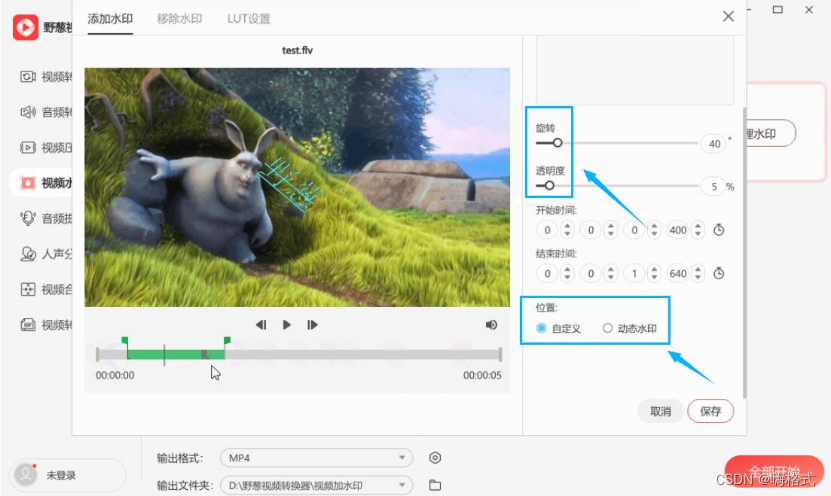Open the video to GIF sidebar icon
The width and height of the screenshot is (831, 496).
click(x=28, y=324)
